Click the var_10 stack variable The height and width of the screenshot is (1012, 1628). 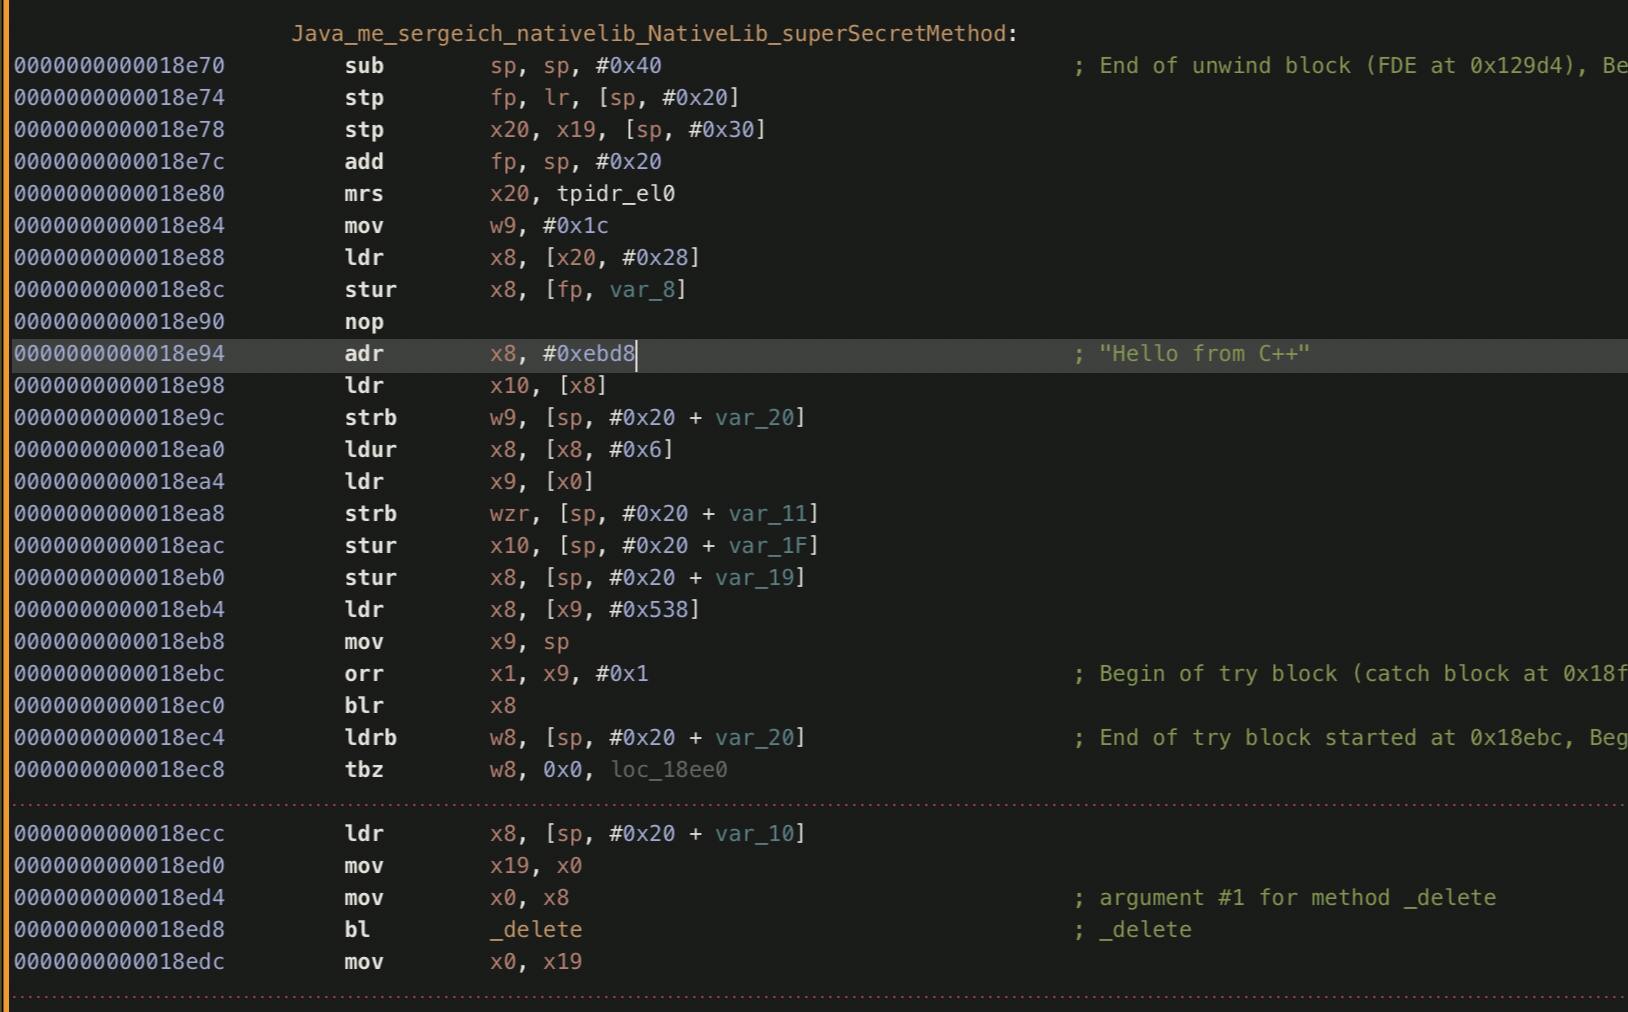click(754, 834)
